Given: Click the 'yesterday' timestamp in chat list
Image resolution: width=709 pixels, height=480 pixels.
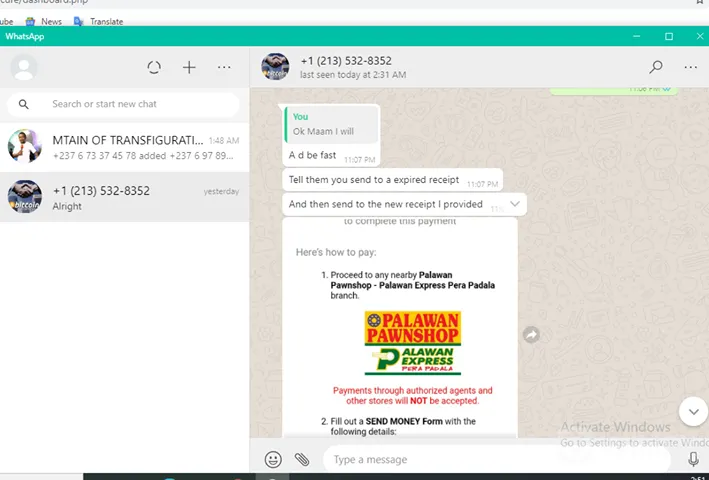Looking at the screenshot, I should (x=221, y=191).
